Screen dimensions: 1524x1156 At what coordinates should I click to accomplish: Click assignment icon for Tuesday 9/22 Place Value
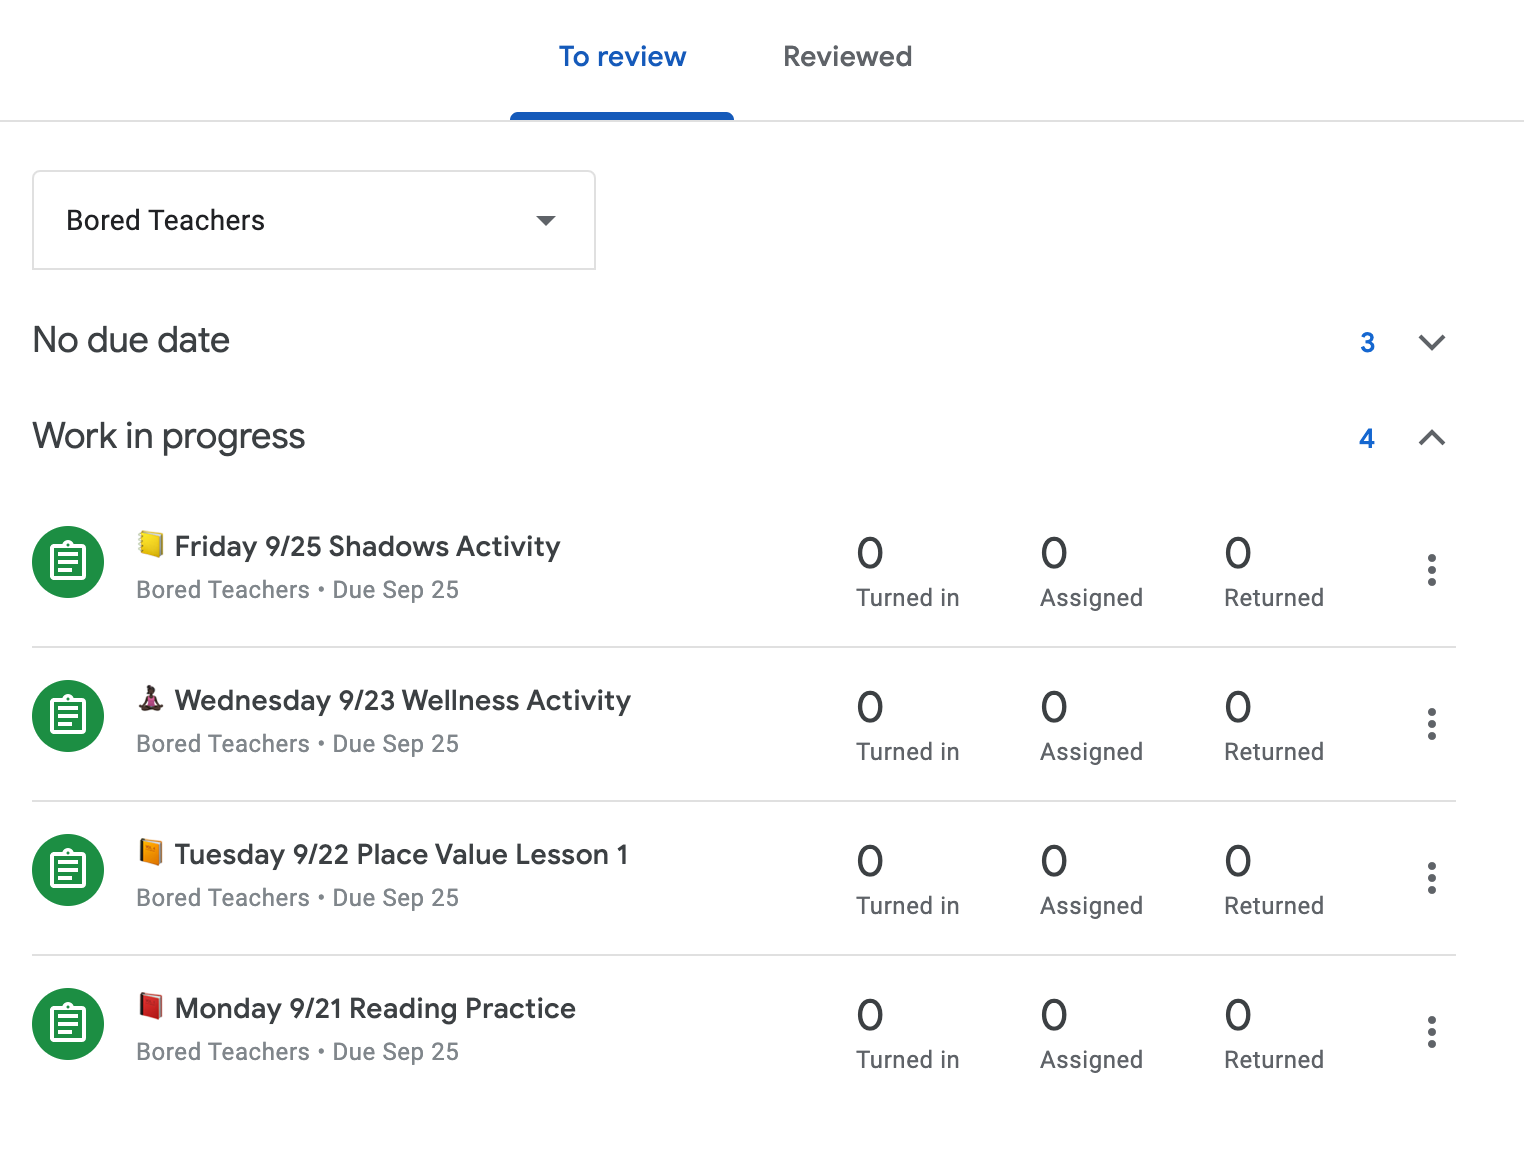tap(68, 870)
